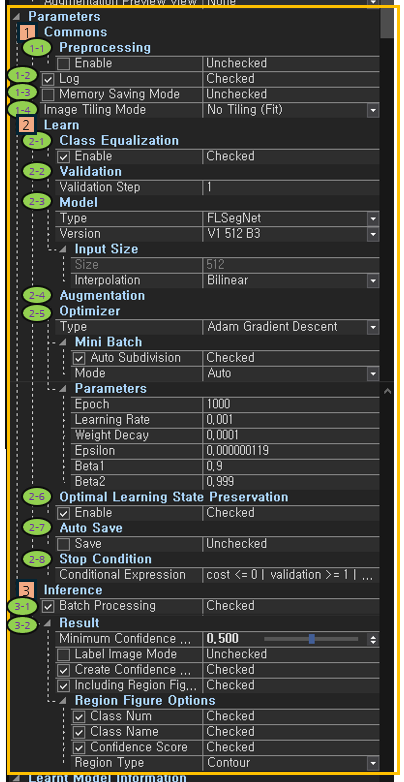Open the Interpolation Bilinear dropdown
Screen dimensions: 404x782
373,280
